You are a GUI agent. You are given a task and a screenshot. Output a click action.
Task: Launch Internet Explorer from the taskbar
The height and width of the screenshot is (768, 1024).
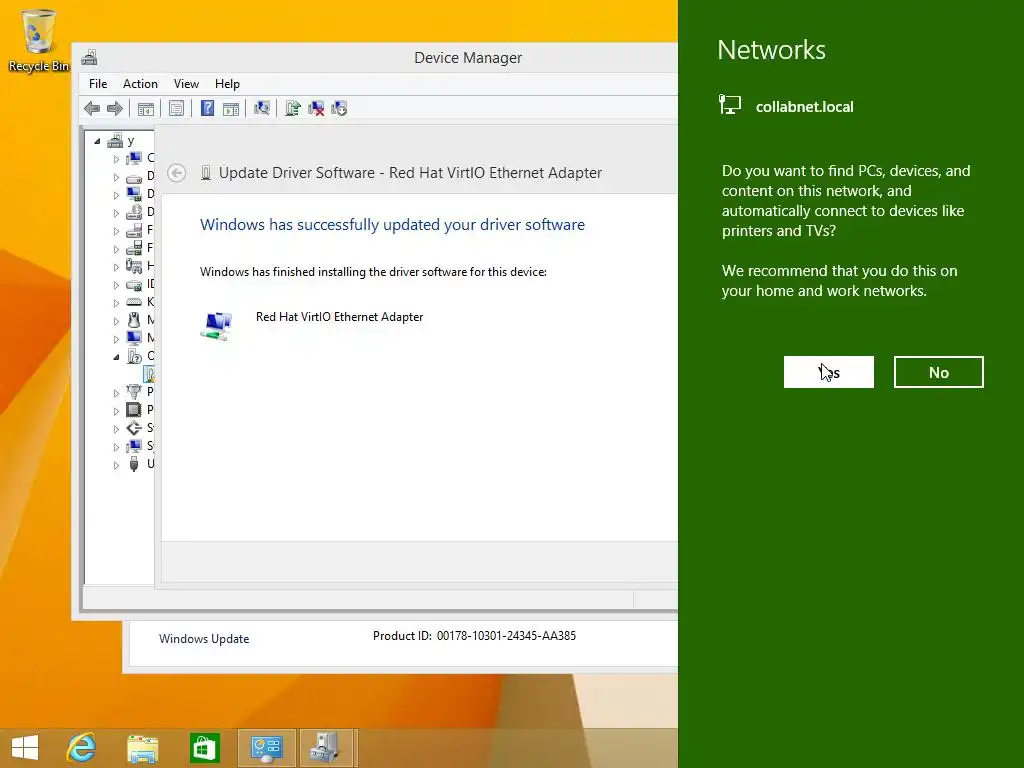coord(81,748)
